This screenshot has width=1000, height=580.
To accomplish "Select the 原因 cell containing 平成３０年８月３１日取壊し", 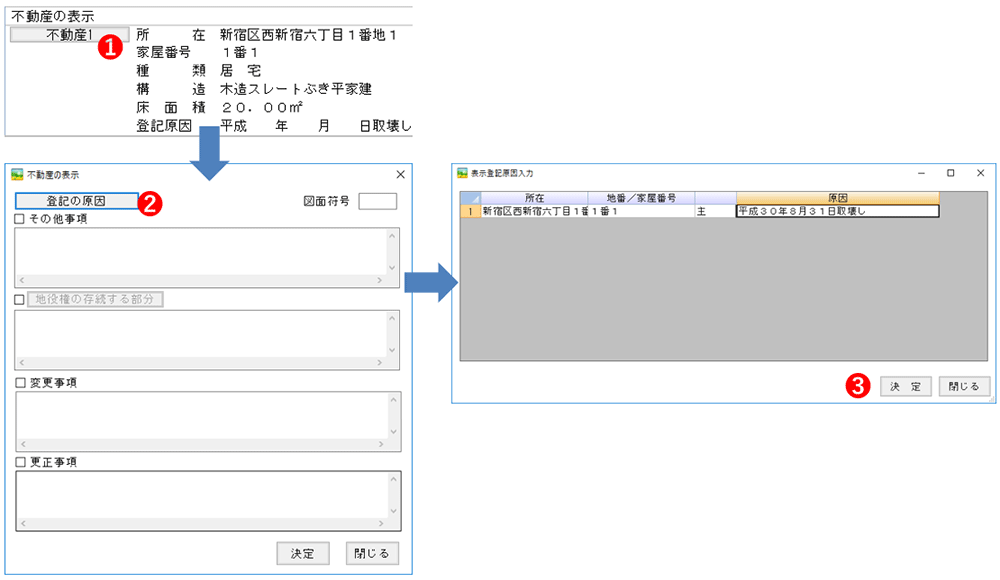I will click(837, 211).
